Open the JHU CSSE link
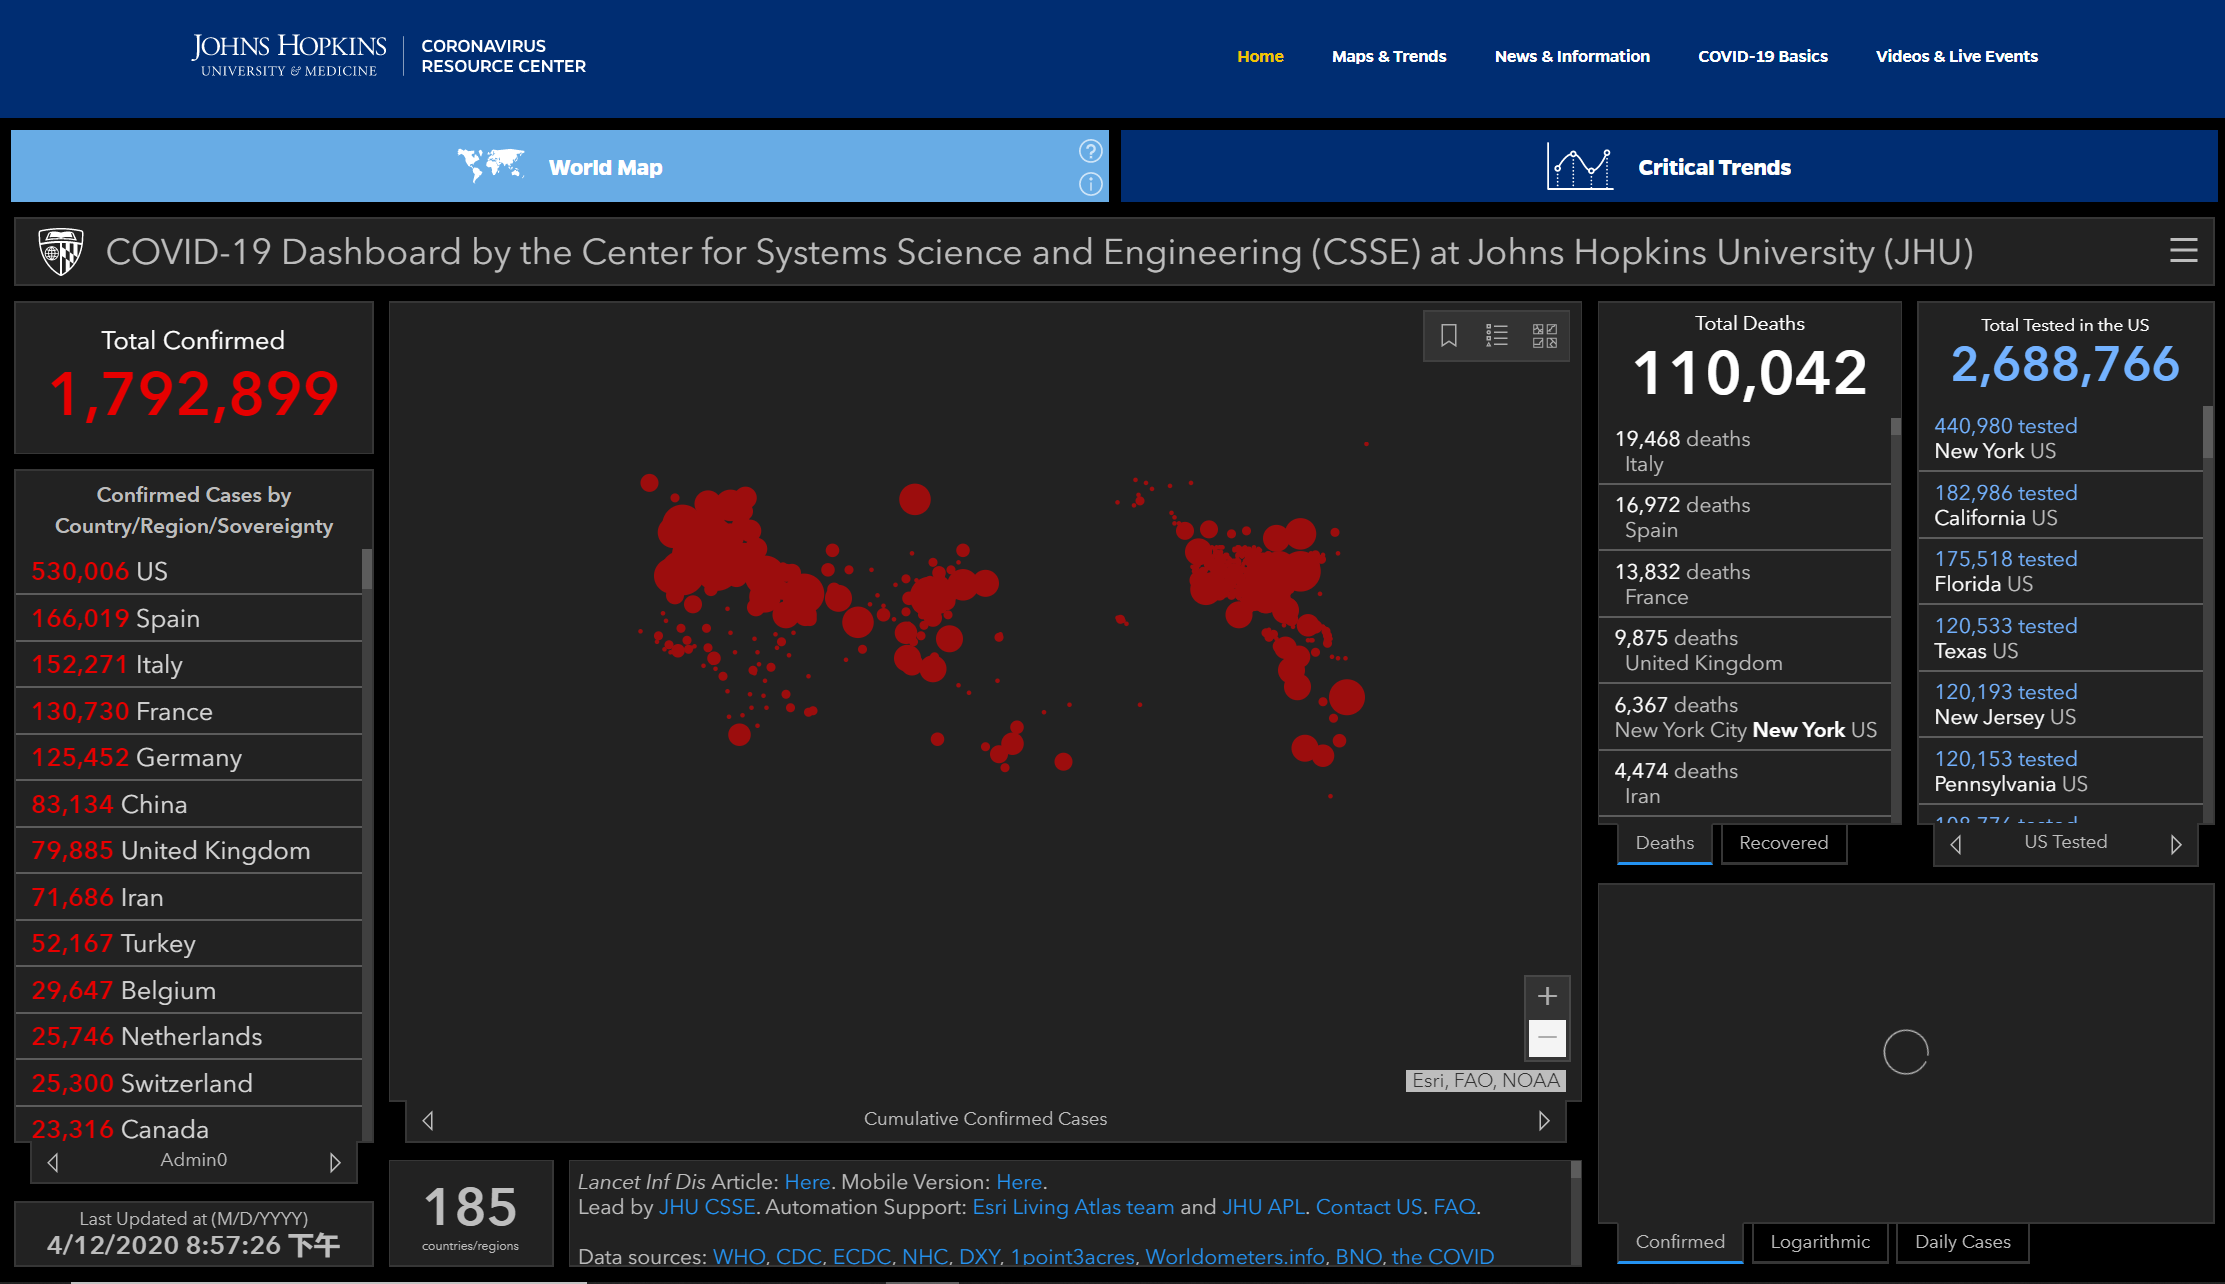The height and width of the screenshot is (1284, 2225). pos(706,1207)
